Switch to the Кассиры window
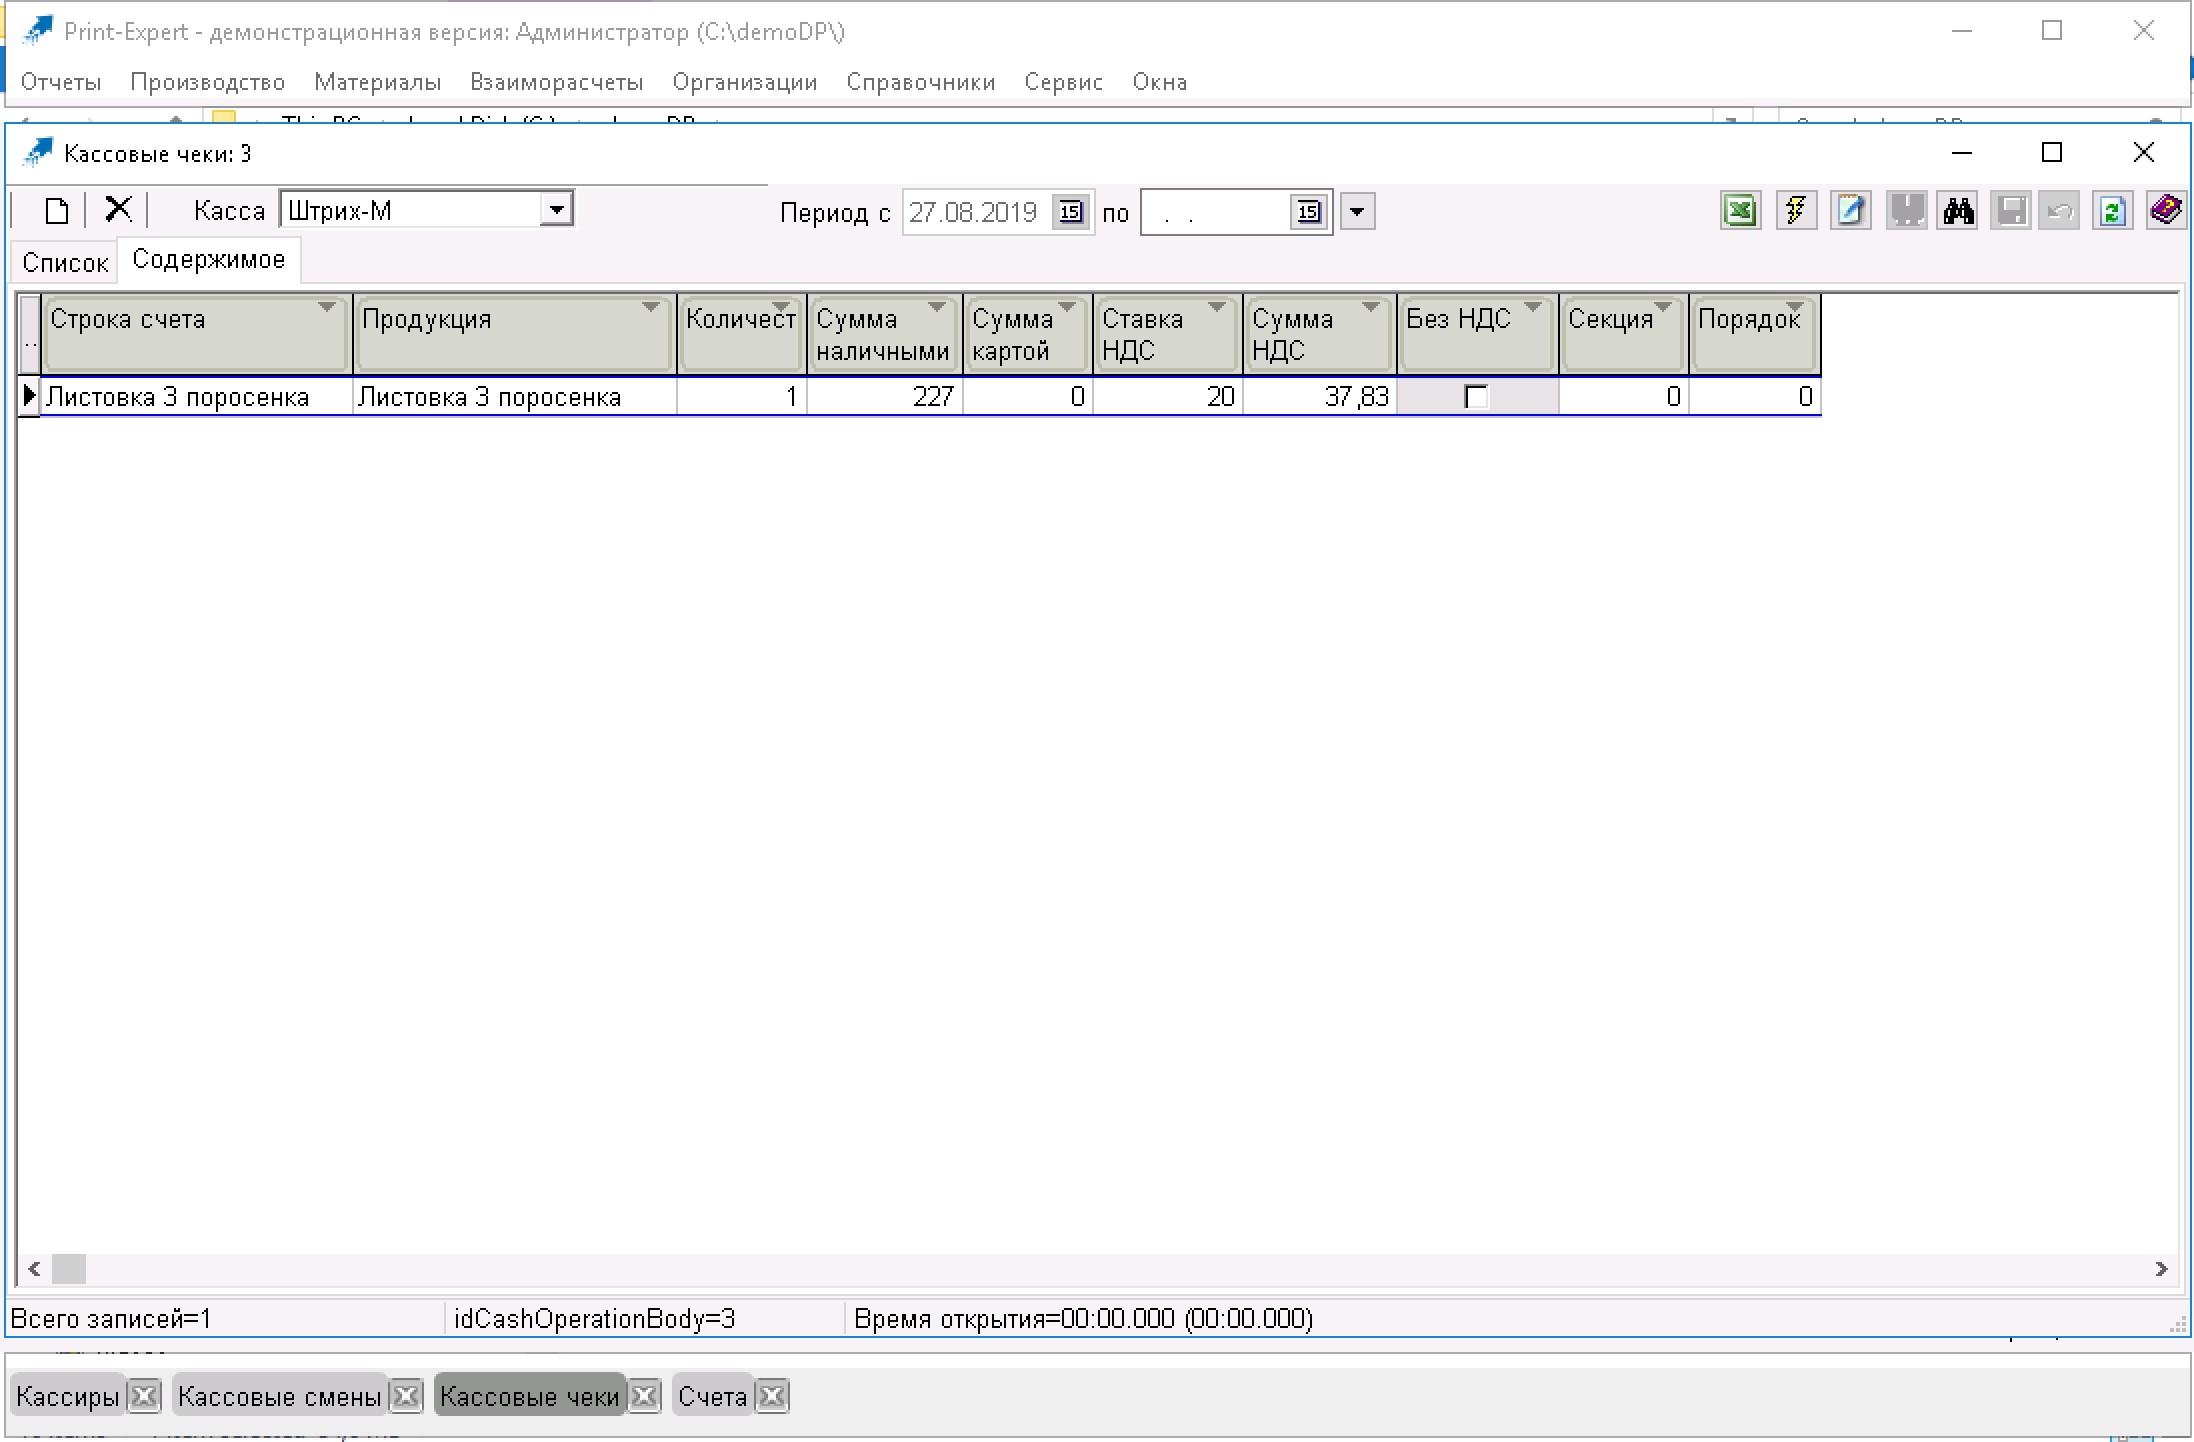 click(x=68, y=1396)
